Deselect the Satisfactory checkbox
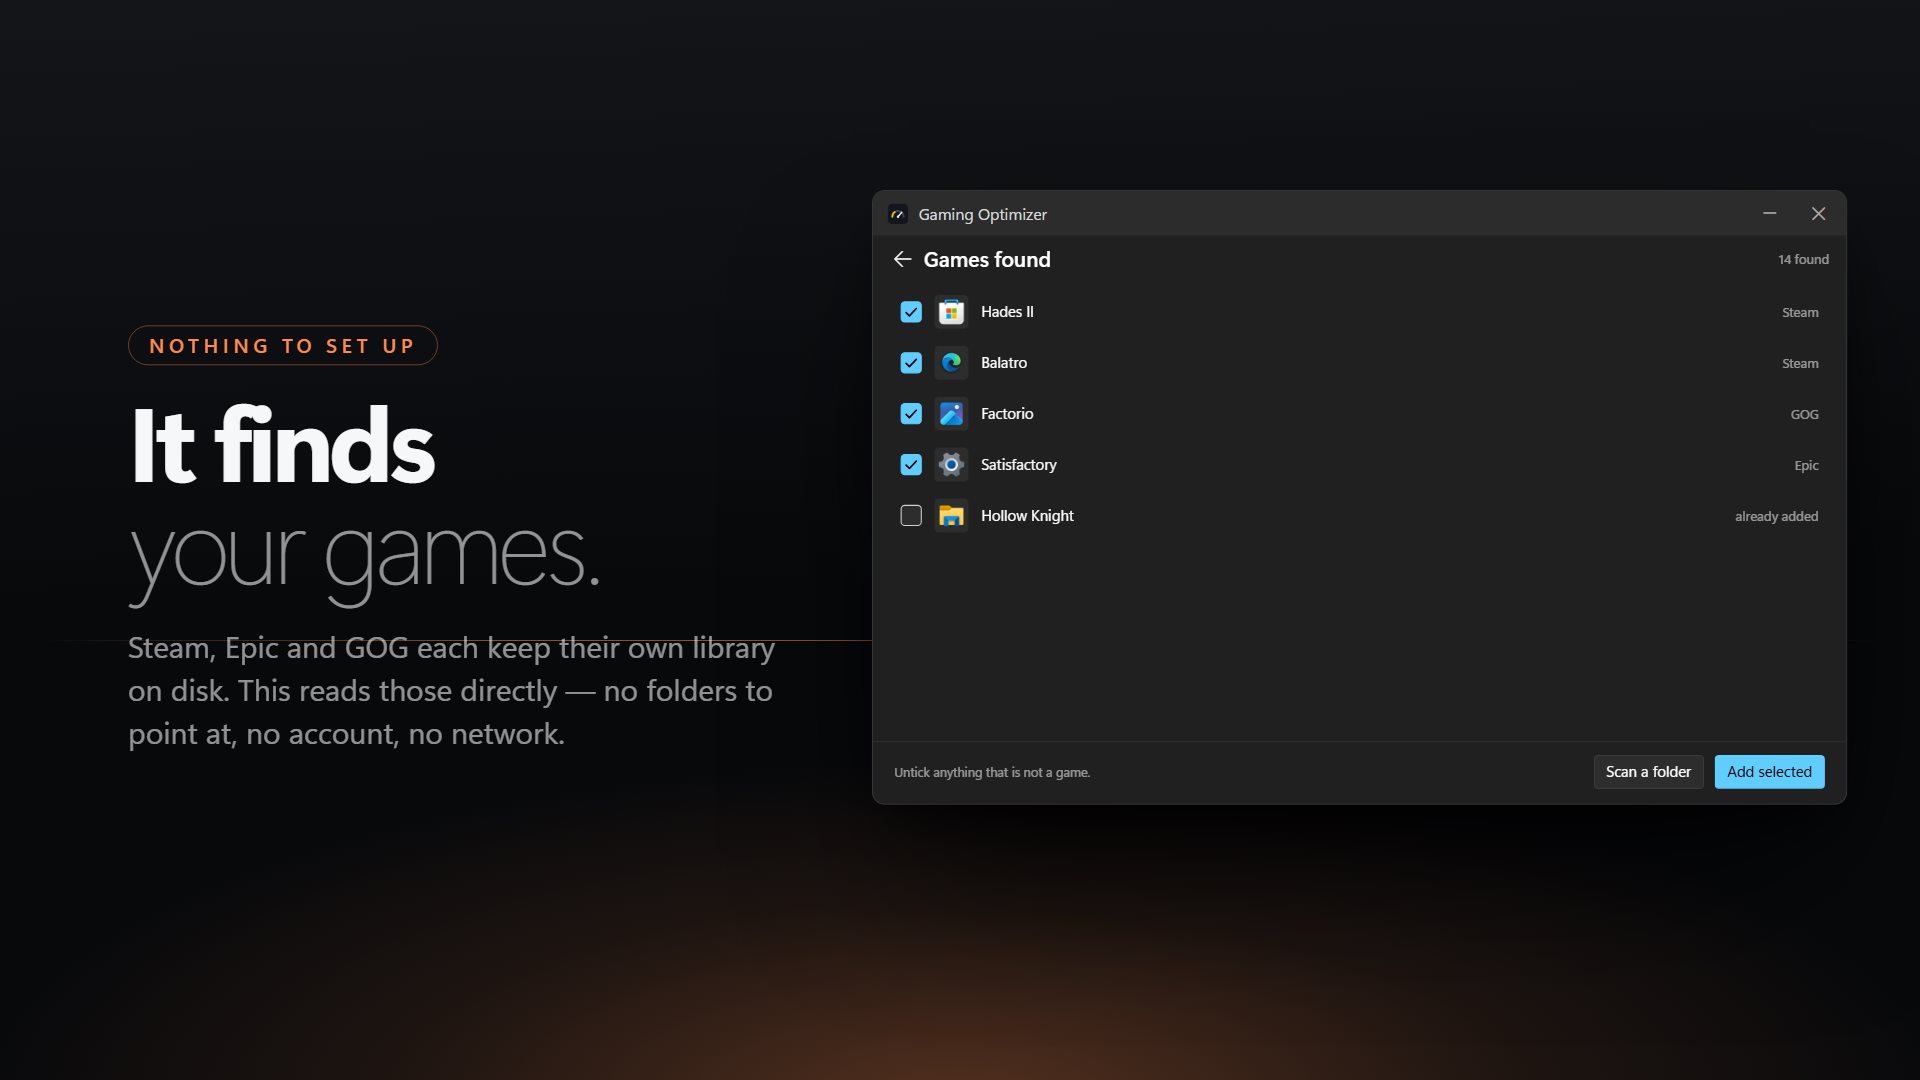Image resolution: width=1920 pixels, height=1080 pixels. 911,465
